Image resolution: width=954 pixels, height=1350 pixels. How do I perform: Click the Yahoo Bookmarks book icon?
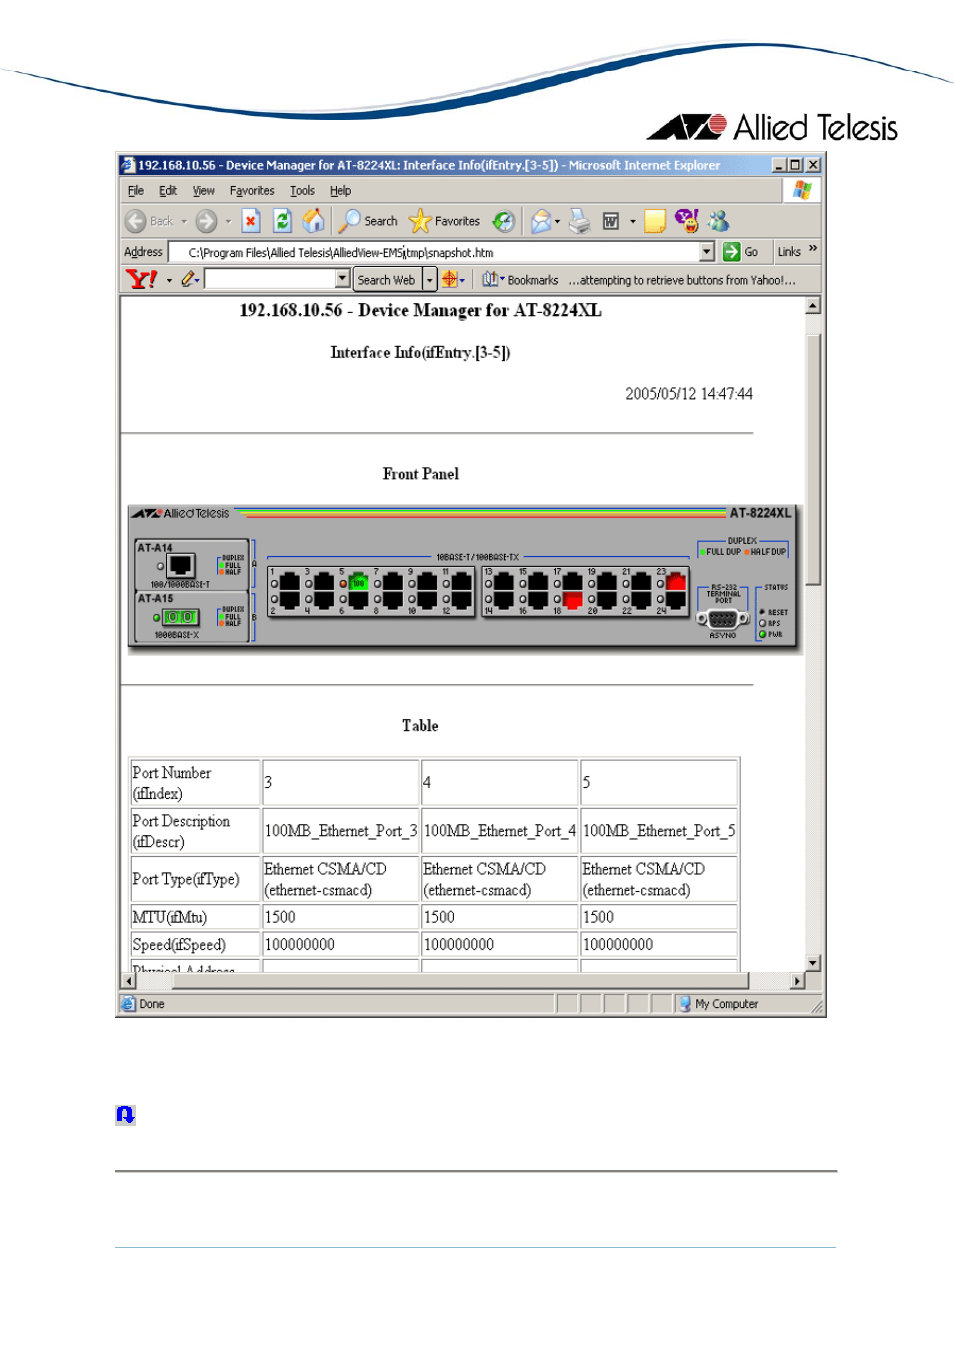(x=490, y=279)
